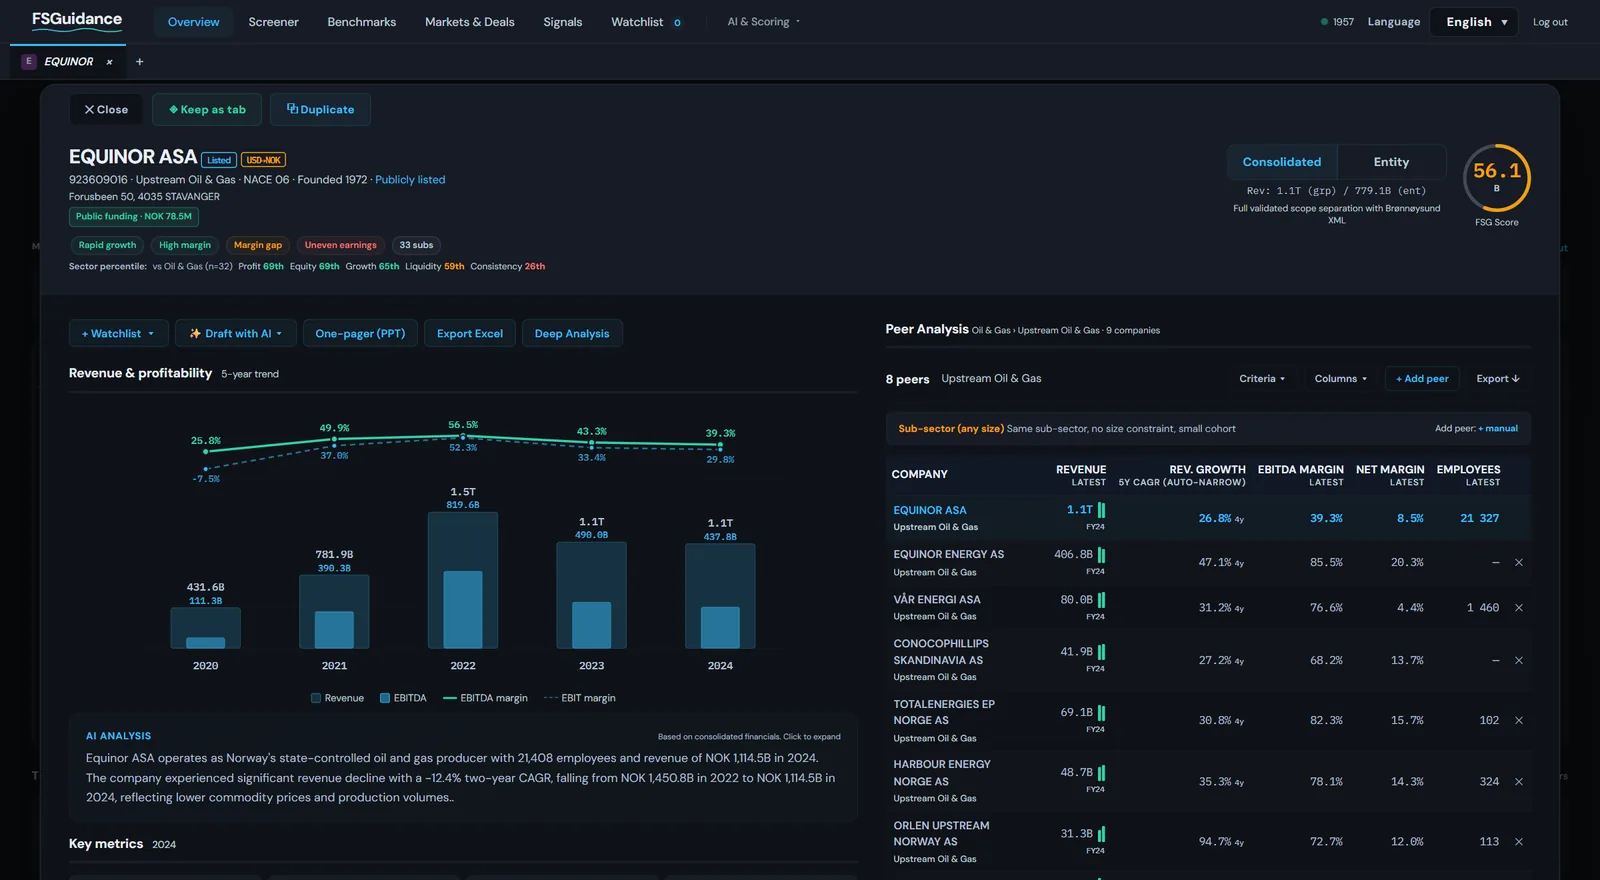
Task: Open the Publicly listed link
Action: click(x=410, y=180)
